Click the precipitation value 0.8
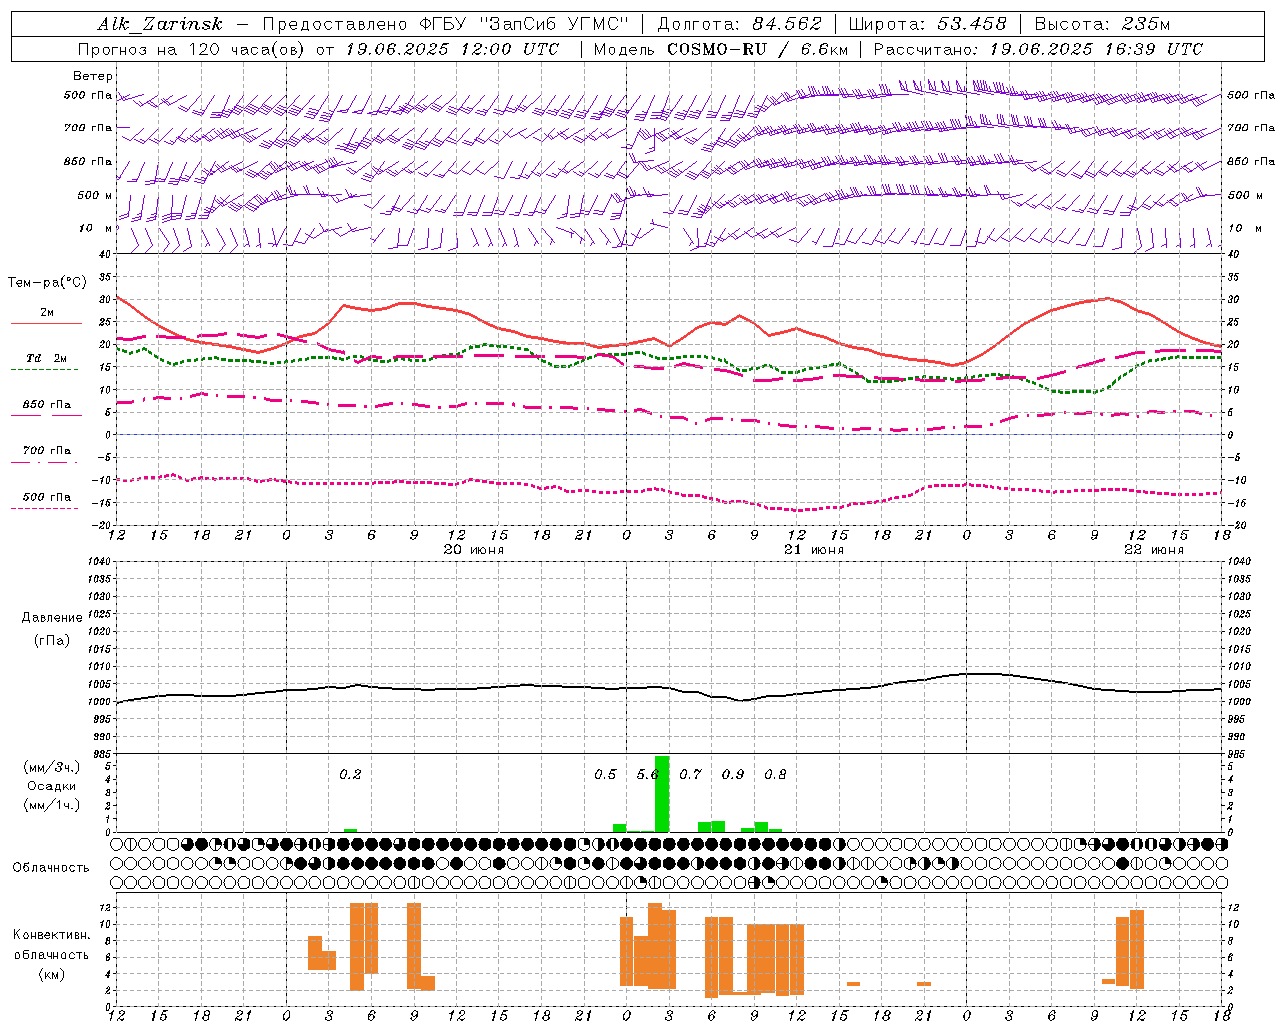The width and height of the screenshot is (1280, 1024). click(775, 775)
